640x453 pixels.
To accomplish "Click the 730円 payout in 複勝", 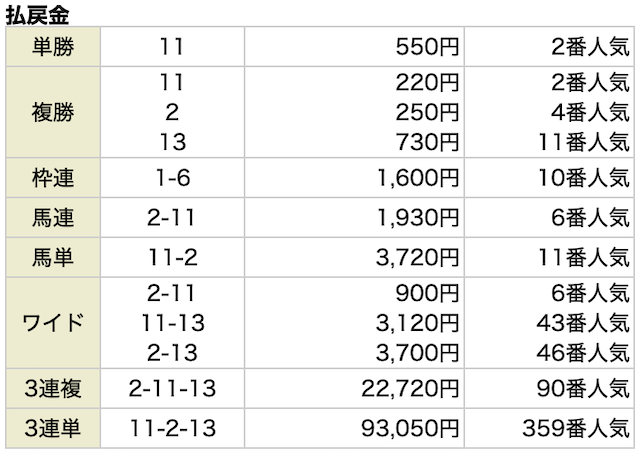I will (429, 143).
